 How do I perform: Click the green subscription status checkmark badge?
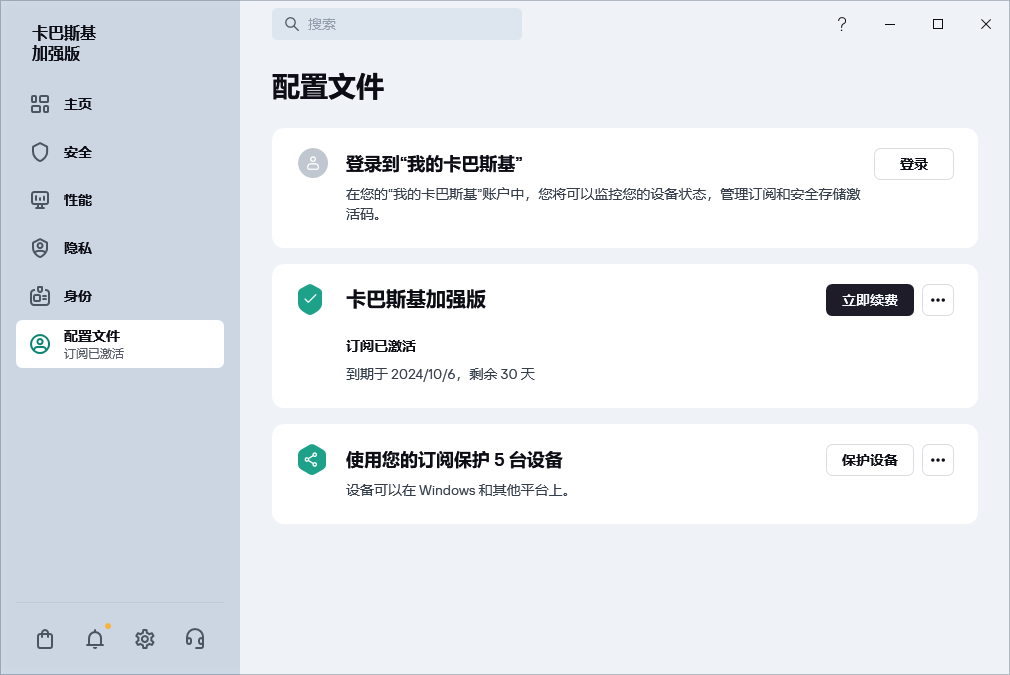(x=311, y=299)
